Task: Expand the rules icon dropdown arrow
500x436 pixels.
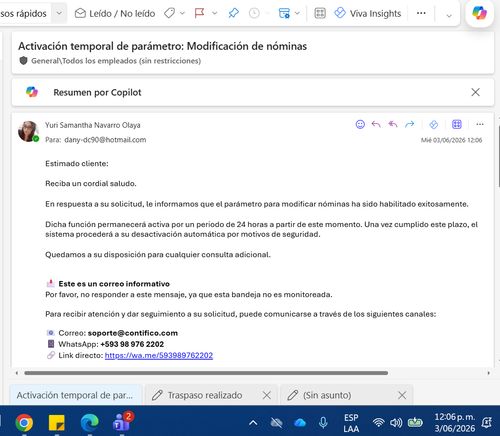Action: [x=297, y=13]
